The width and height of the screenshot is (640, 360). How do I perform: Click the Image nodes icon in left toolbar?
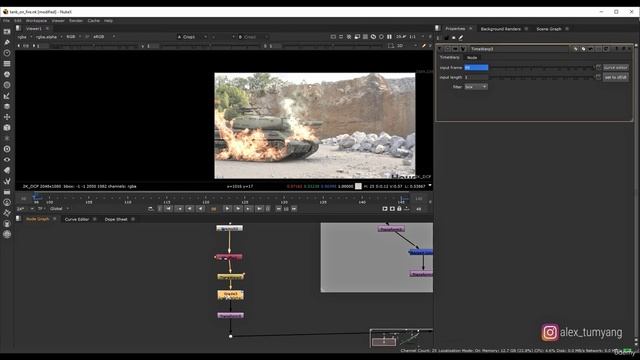click(7, 31)
